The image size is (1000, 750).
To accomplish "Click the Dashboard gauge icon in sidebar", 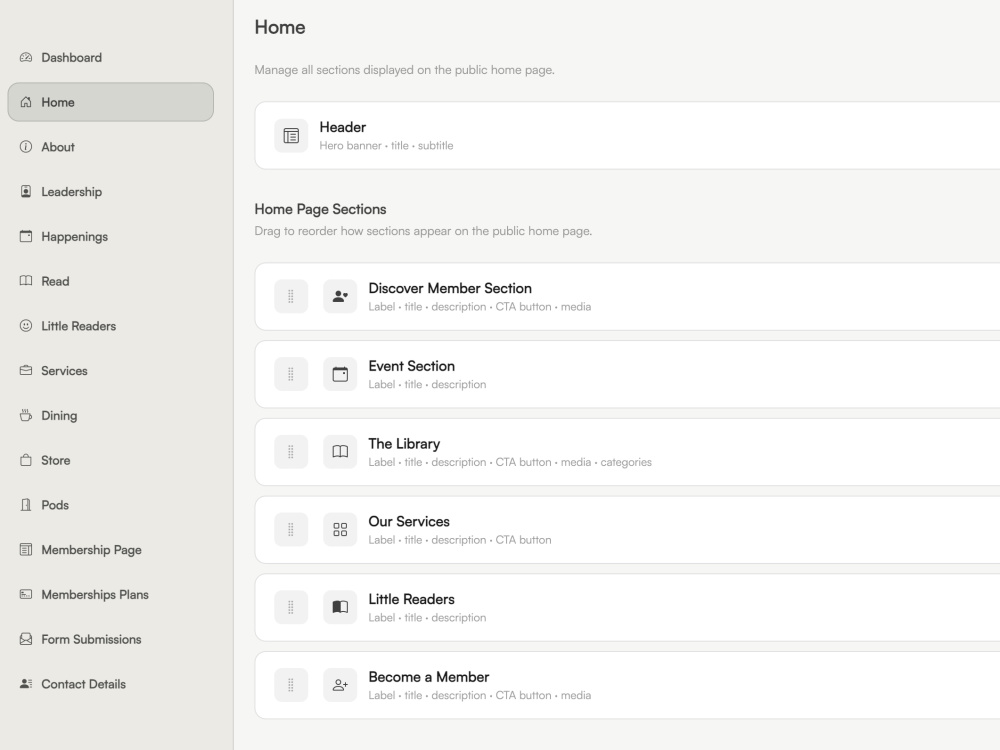I will pyautogui.click(x=26, y=57).
